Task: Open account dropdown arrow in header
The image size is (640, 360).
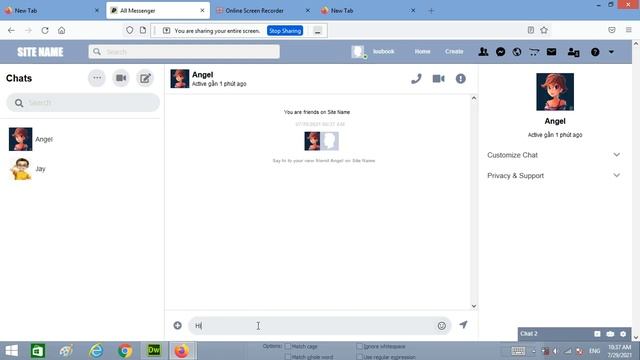Action: [x=611, y=52]
